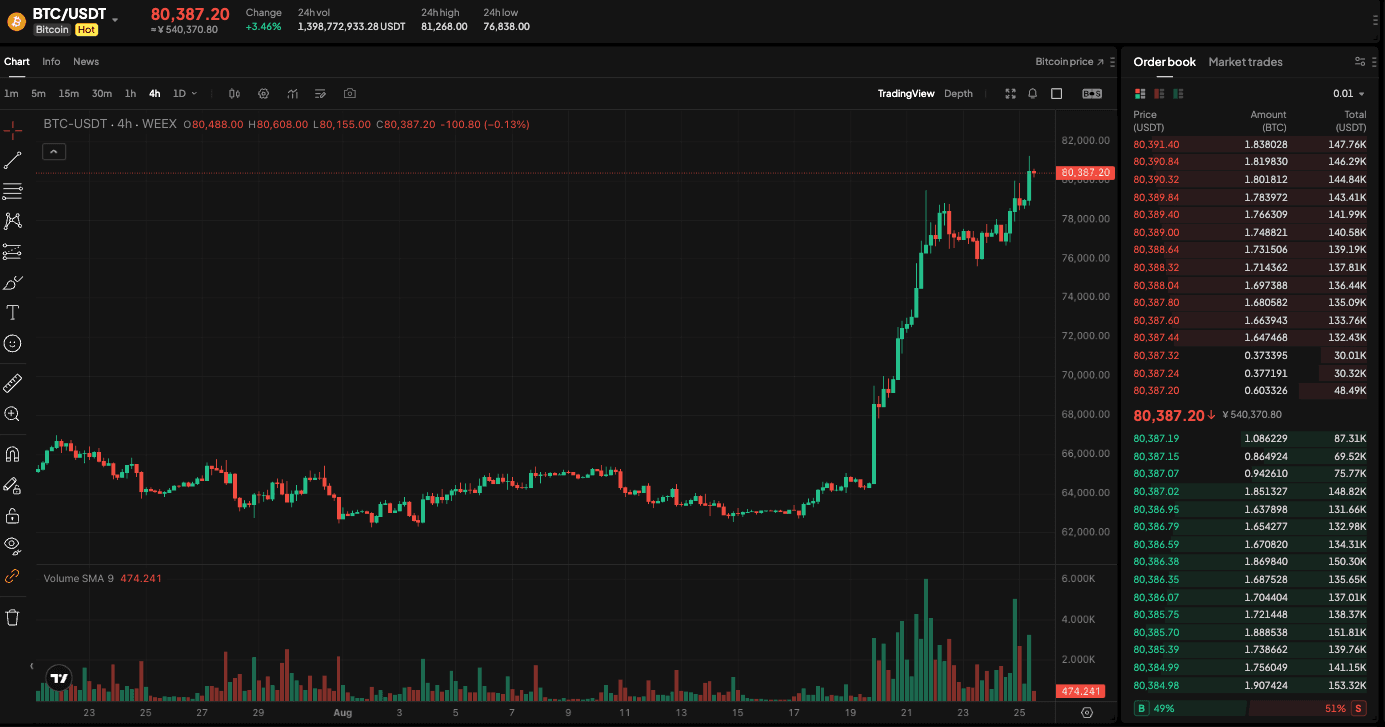Select the brush drawing tool
The width and height of the screenshot is (1385, 727).
pos(13,282)
